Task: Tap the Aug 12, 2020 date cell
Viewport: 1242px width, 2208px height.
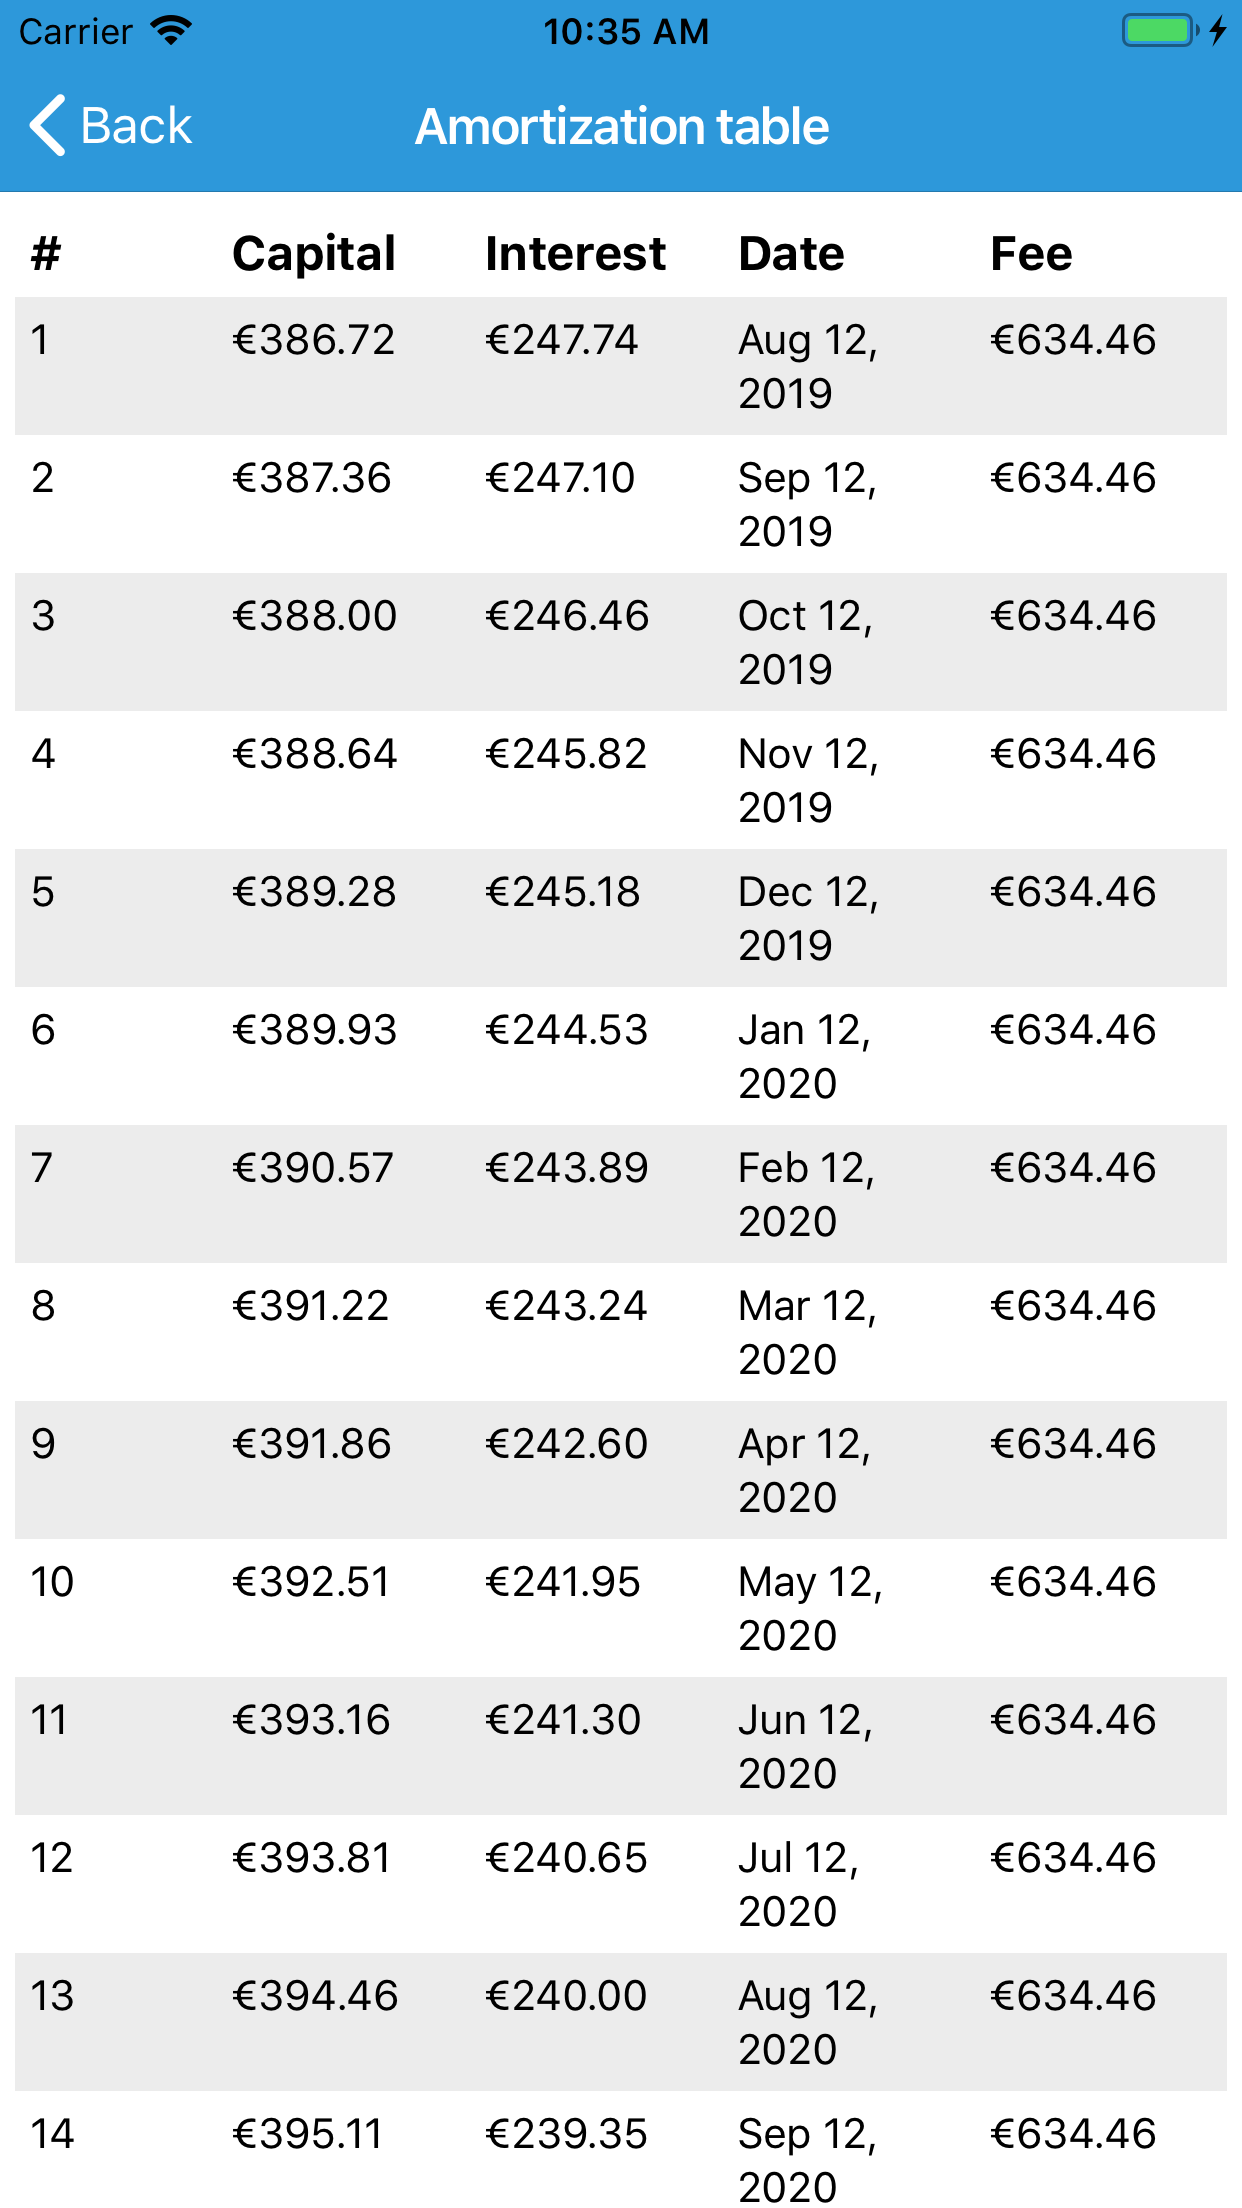Action: pyautogui.click(x=807, y=2022)
